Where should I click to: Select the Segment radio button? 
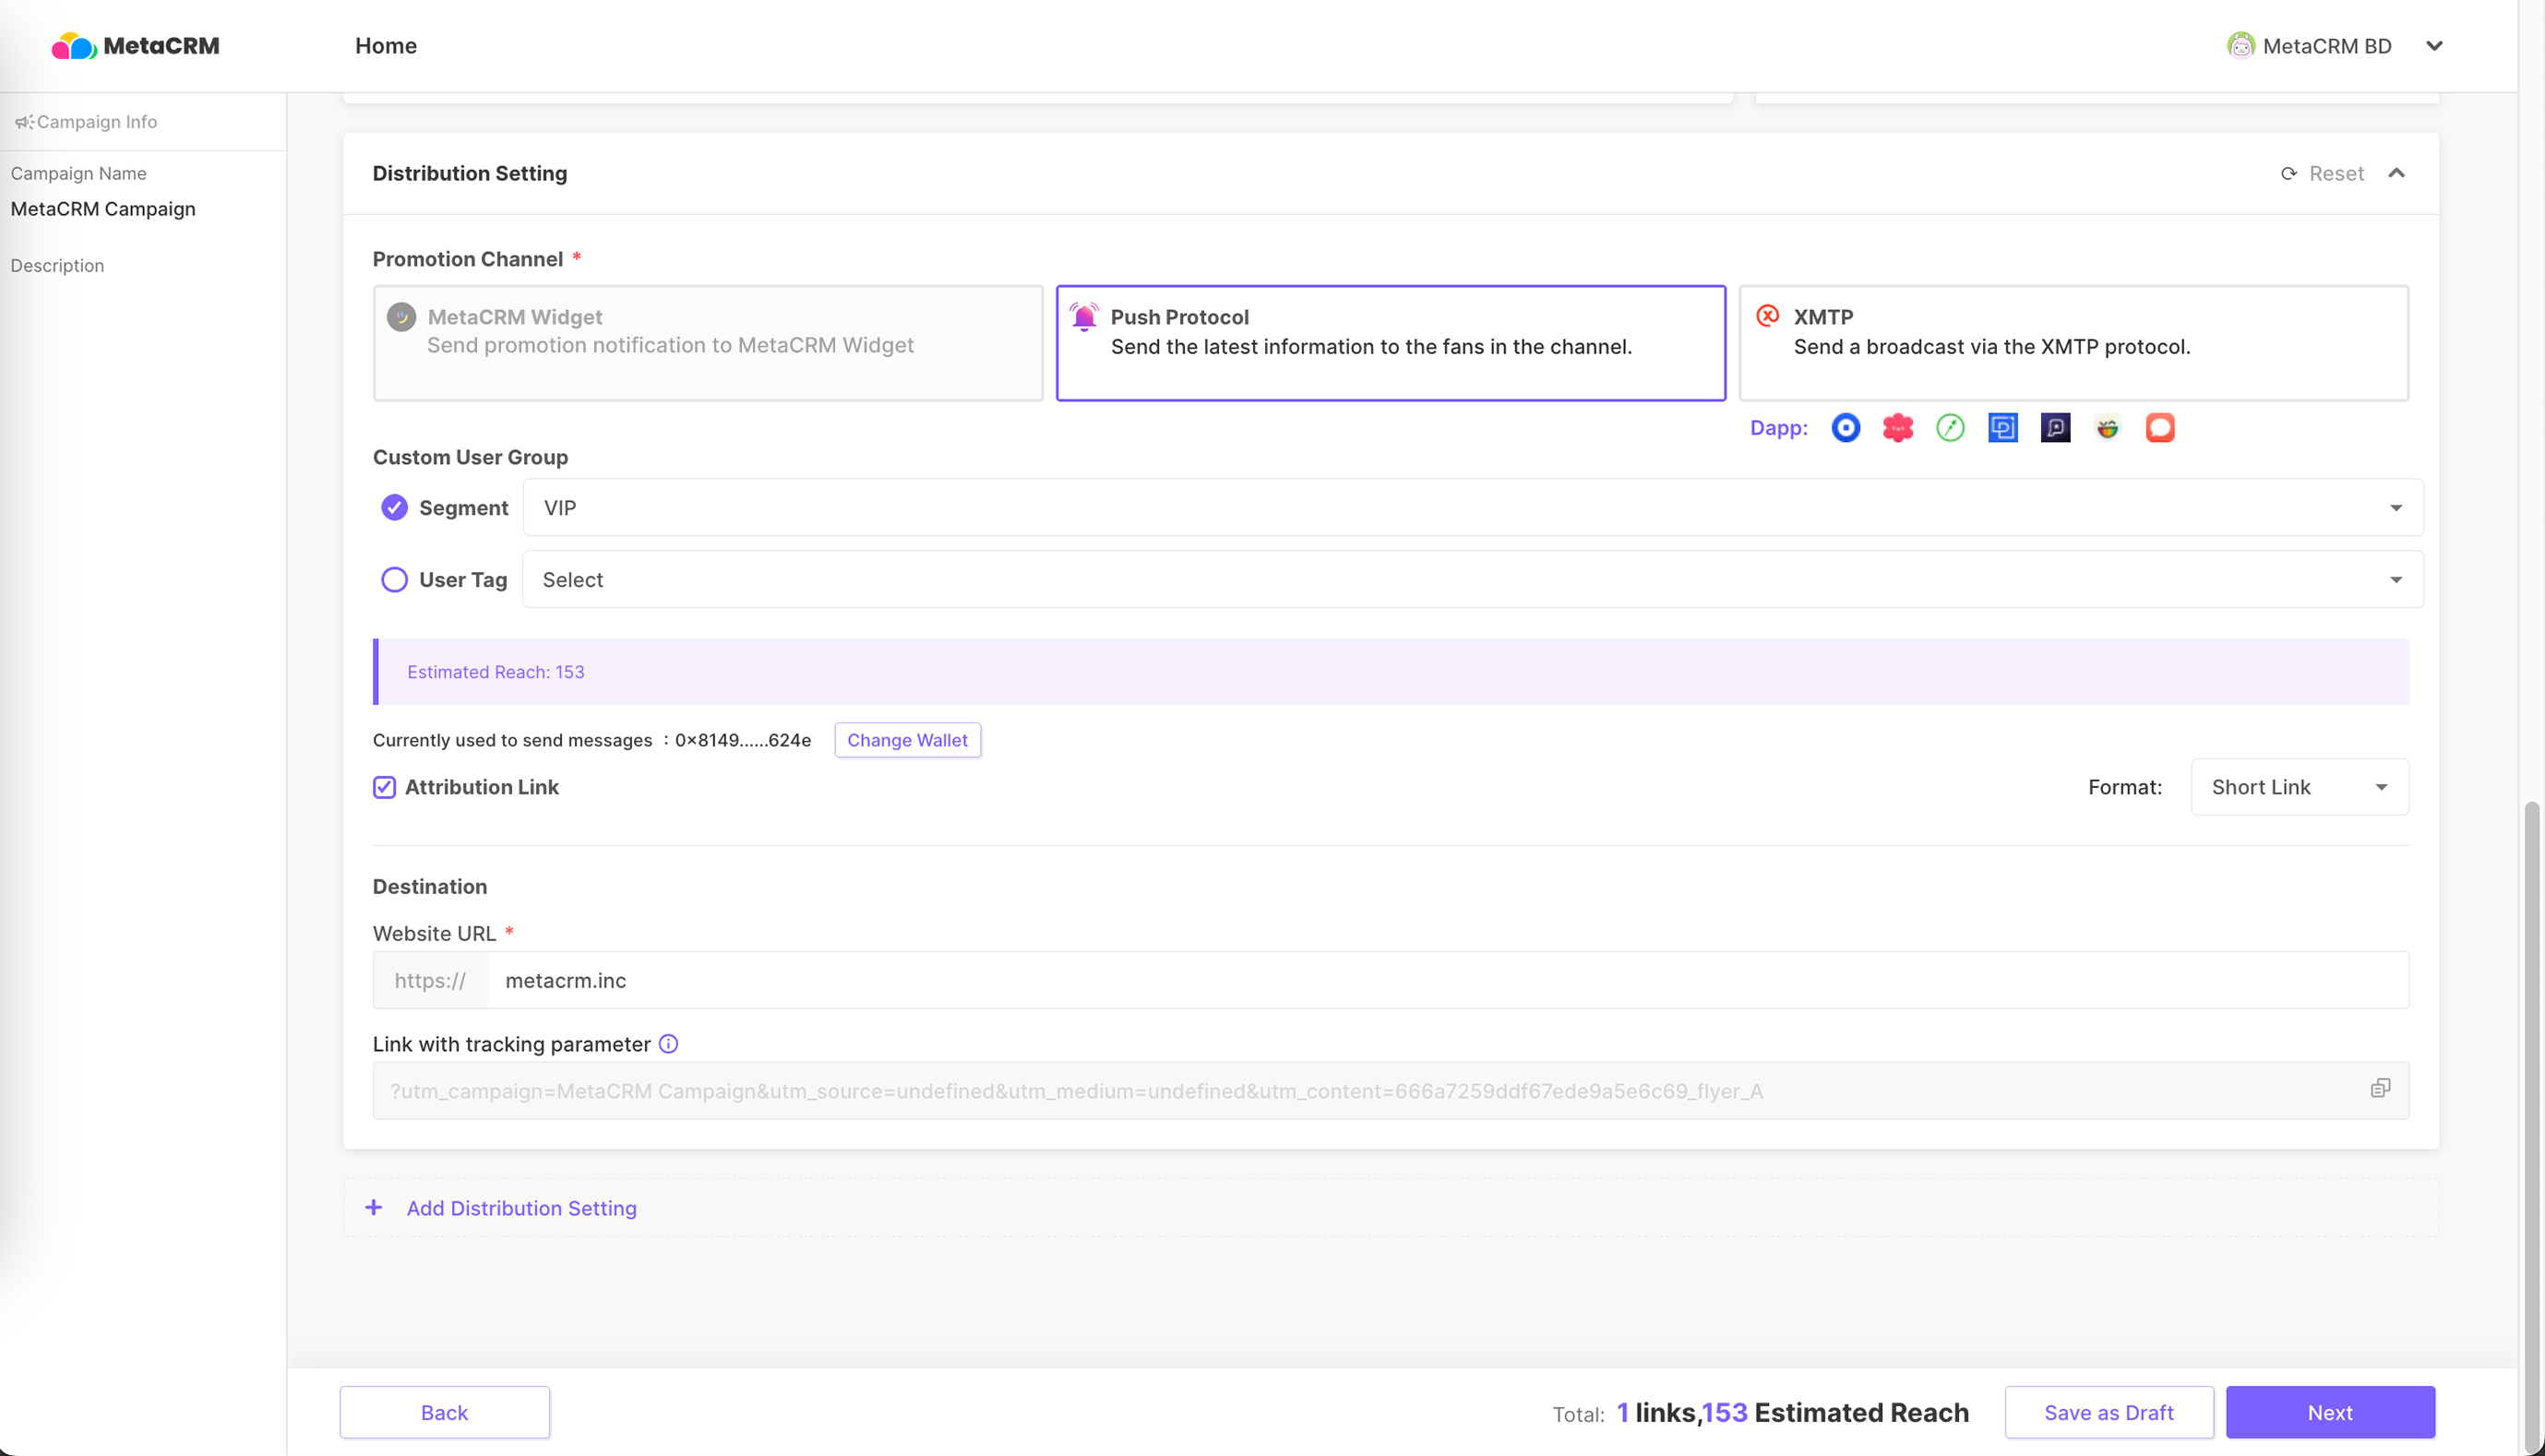394,508
